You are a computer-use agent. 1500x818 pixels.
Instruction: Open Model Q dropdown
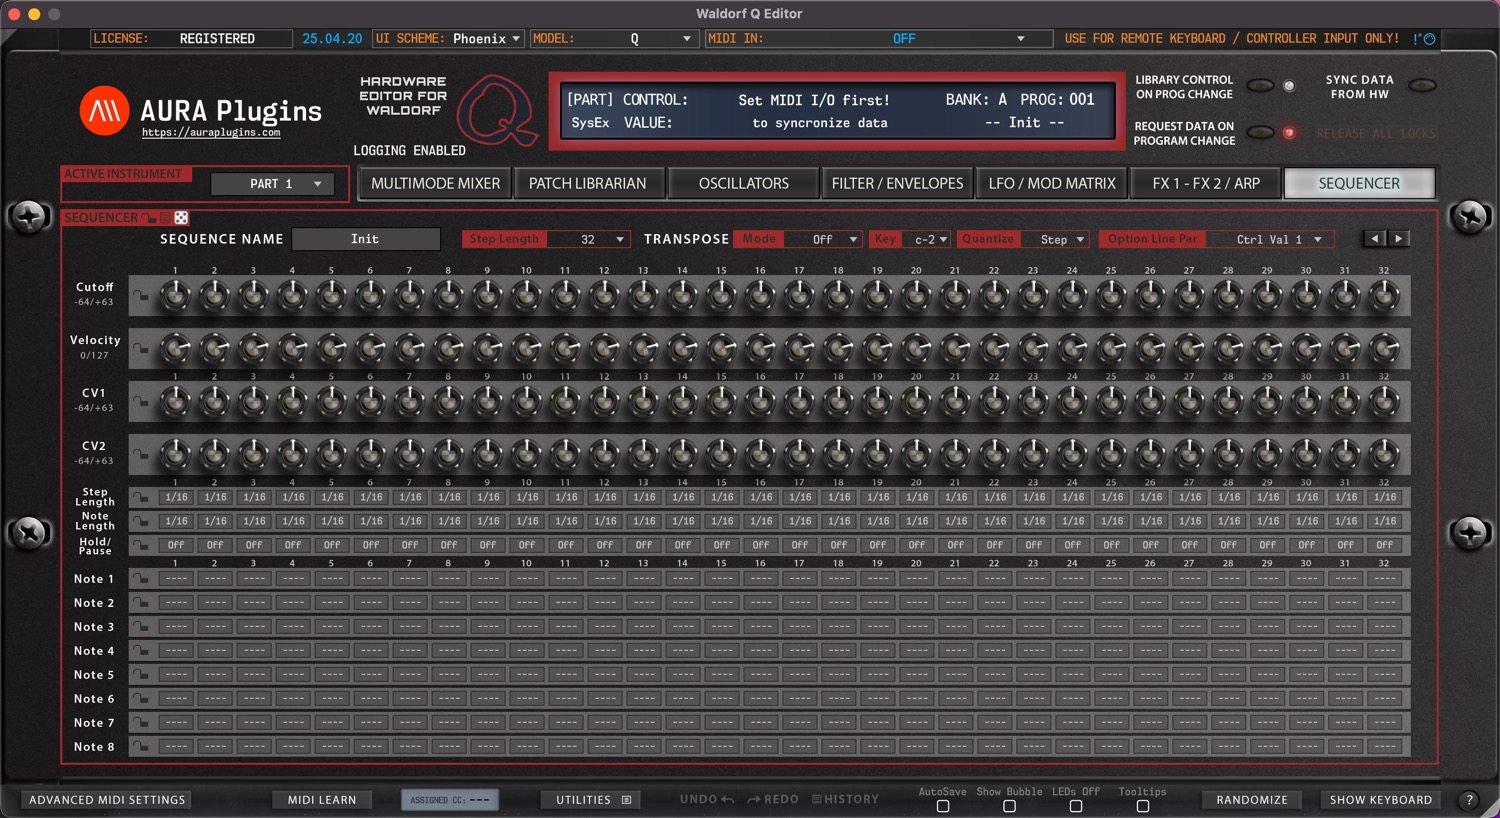[613, 39]
